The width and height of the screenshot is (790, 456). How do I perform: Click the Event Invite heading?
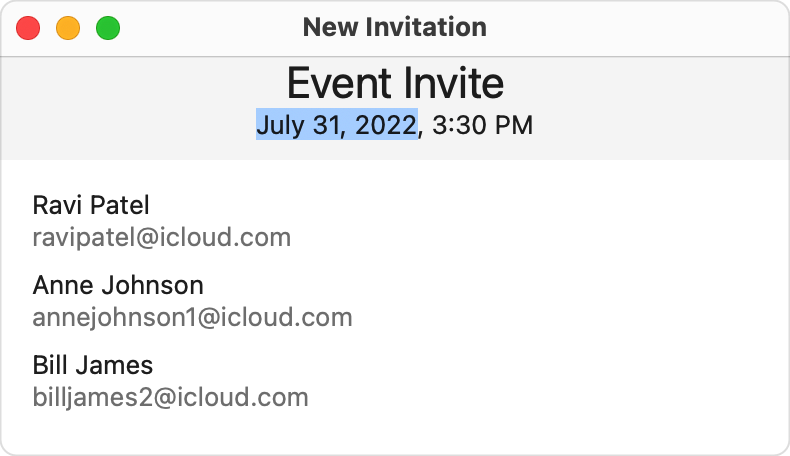pyautogui.click(x=395, y=82)
